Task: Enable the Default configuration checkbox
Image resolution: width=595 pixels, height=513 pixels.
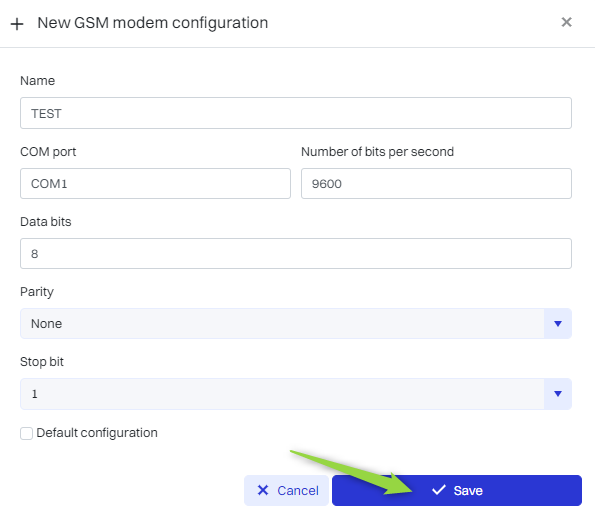Action: click(26, 433)
